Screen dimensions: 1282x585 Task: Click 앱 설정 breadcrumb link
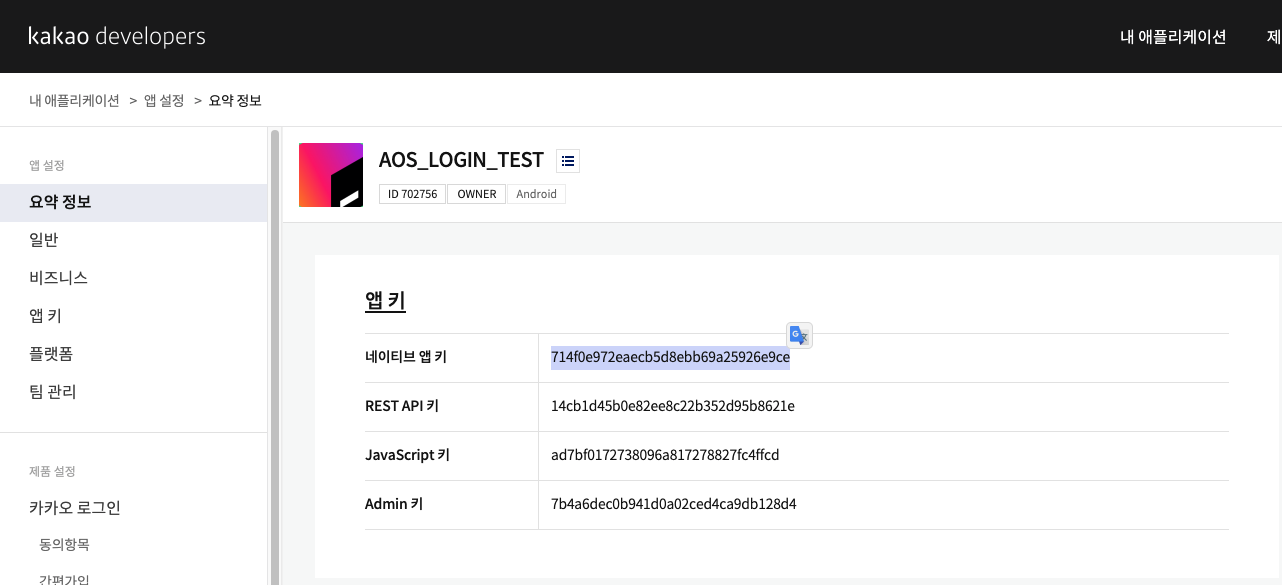coord(164,100)
